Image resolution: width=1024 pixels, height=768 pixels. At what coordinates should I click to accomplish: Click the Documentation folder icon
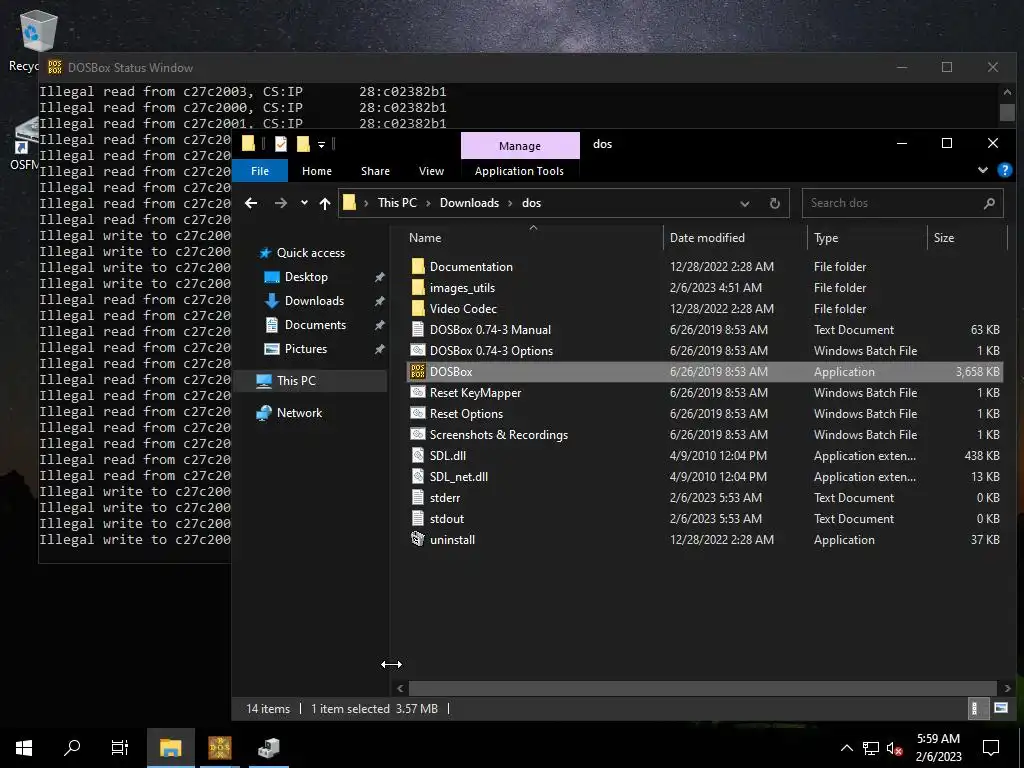[418, 266]
